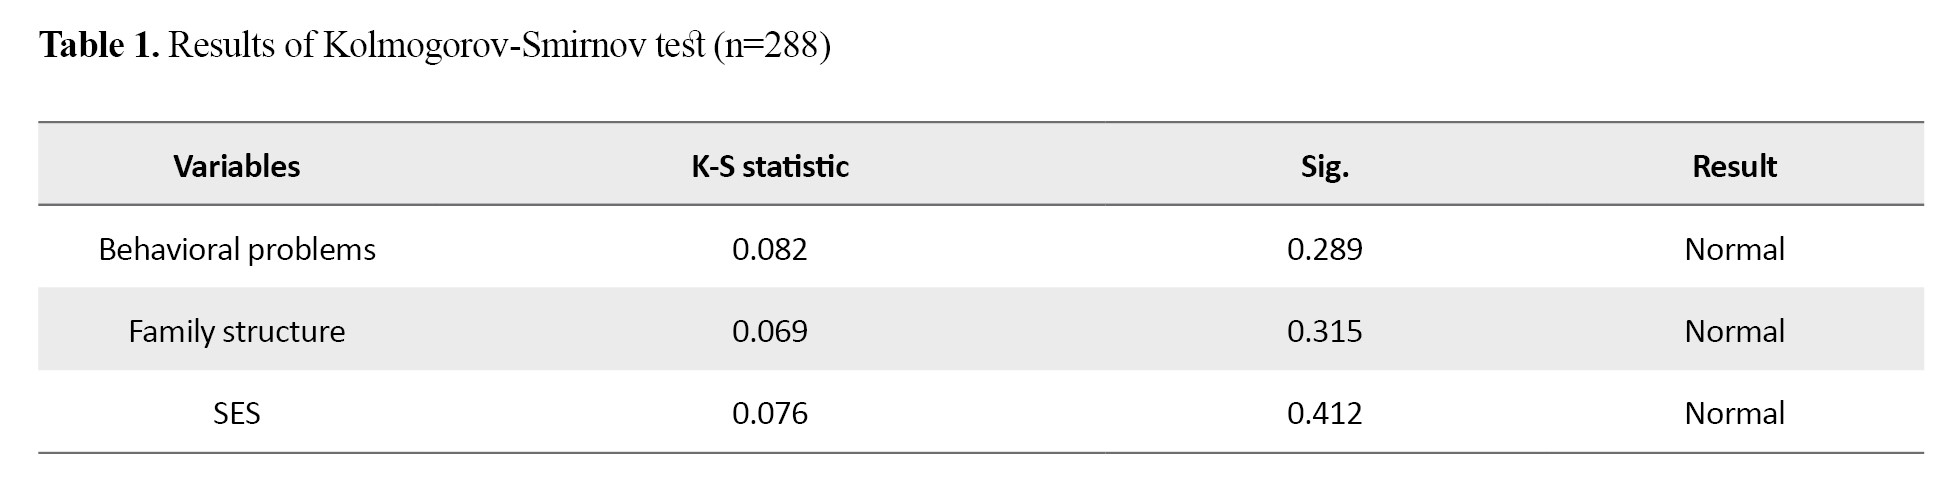Screen dimensions: 1946x500
Task: Click the 0.082 K-S statistic value
Action: [770, 249]
